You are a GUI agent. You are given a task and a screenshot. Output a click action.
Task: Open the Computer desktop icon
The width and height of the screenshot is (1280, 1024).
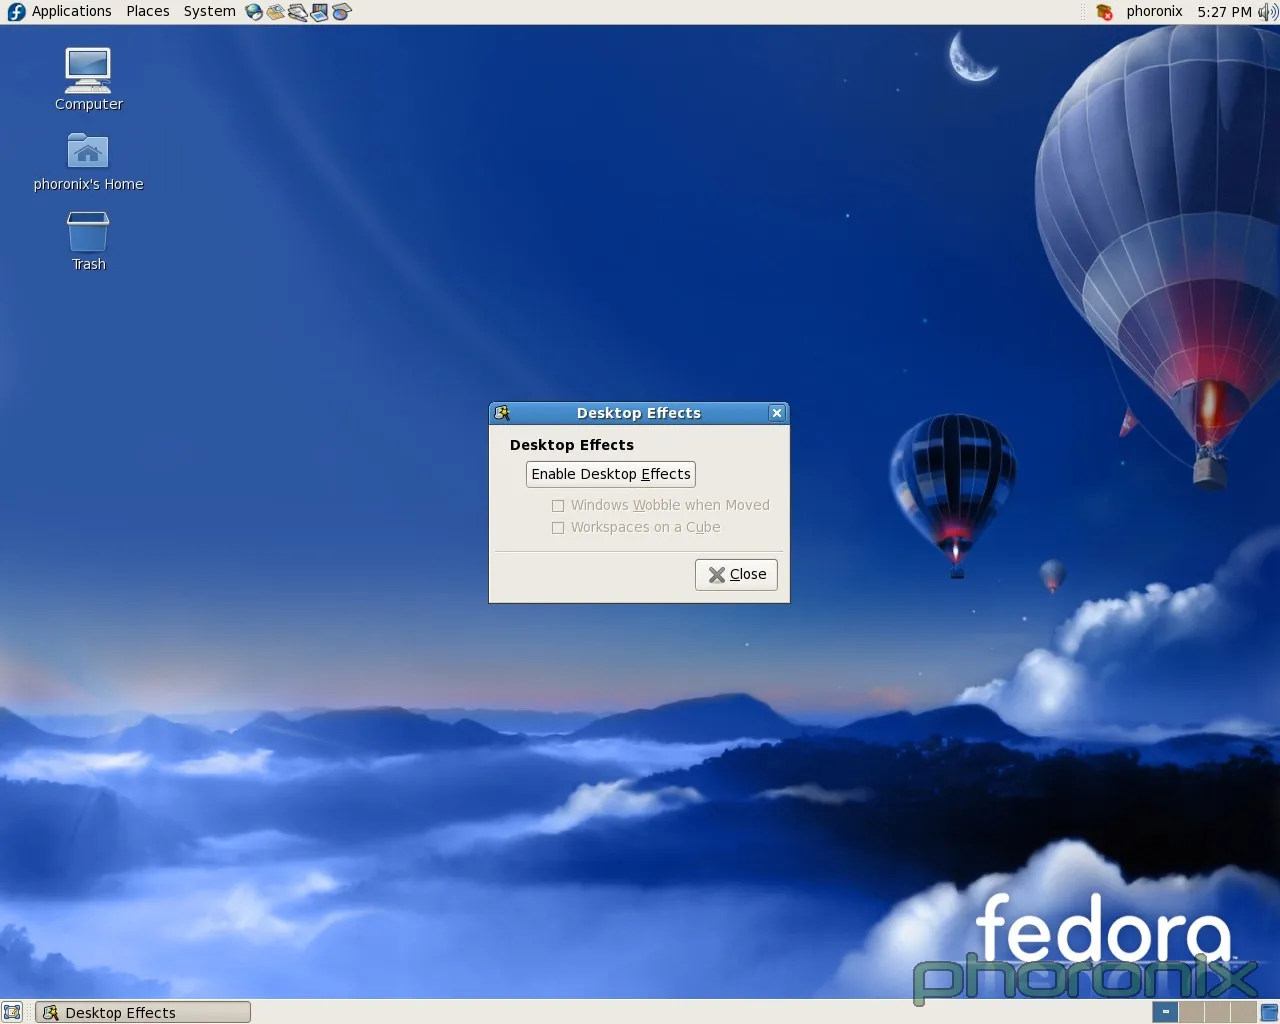click(88, 79)
